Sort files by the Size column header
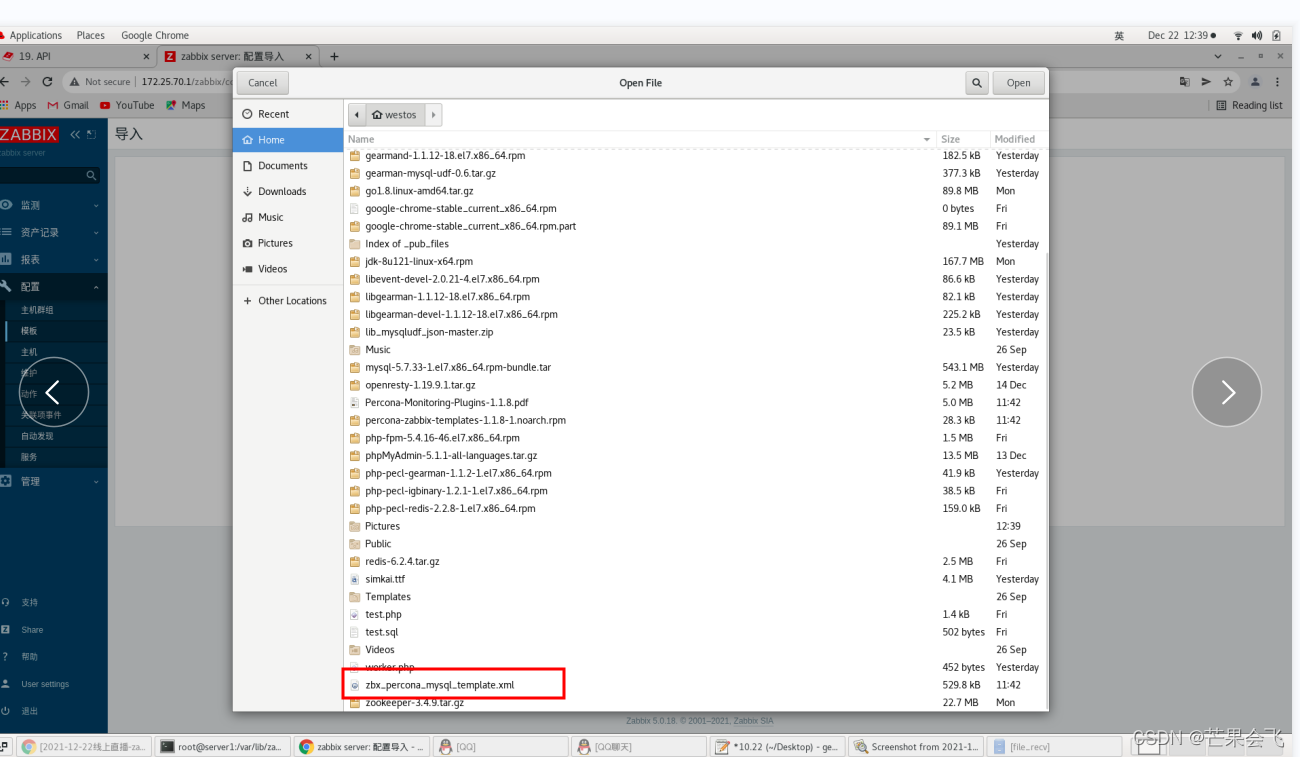Viewport: 1300px width, 757px height. point(962,139)
